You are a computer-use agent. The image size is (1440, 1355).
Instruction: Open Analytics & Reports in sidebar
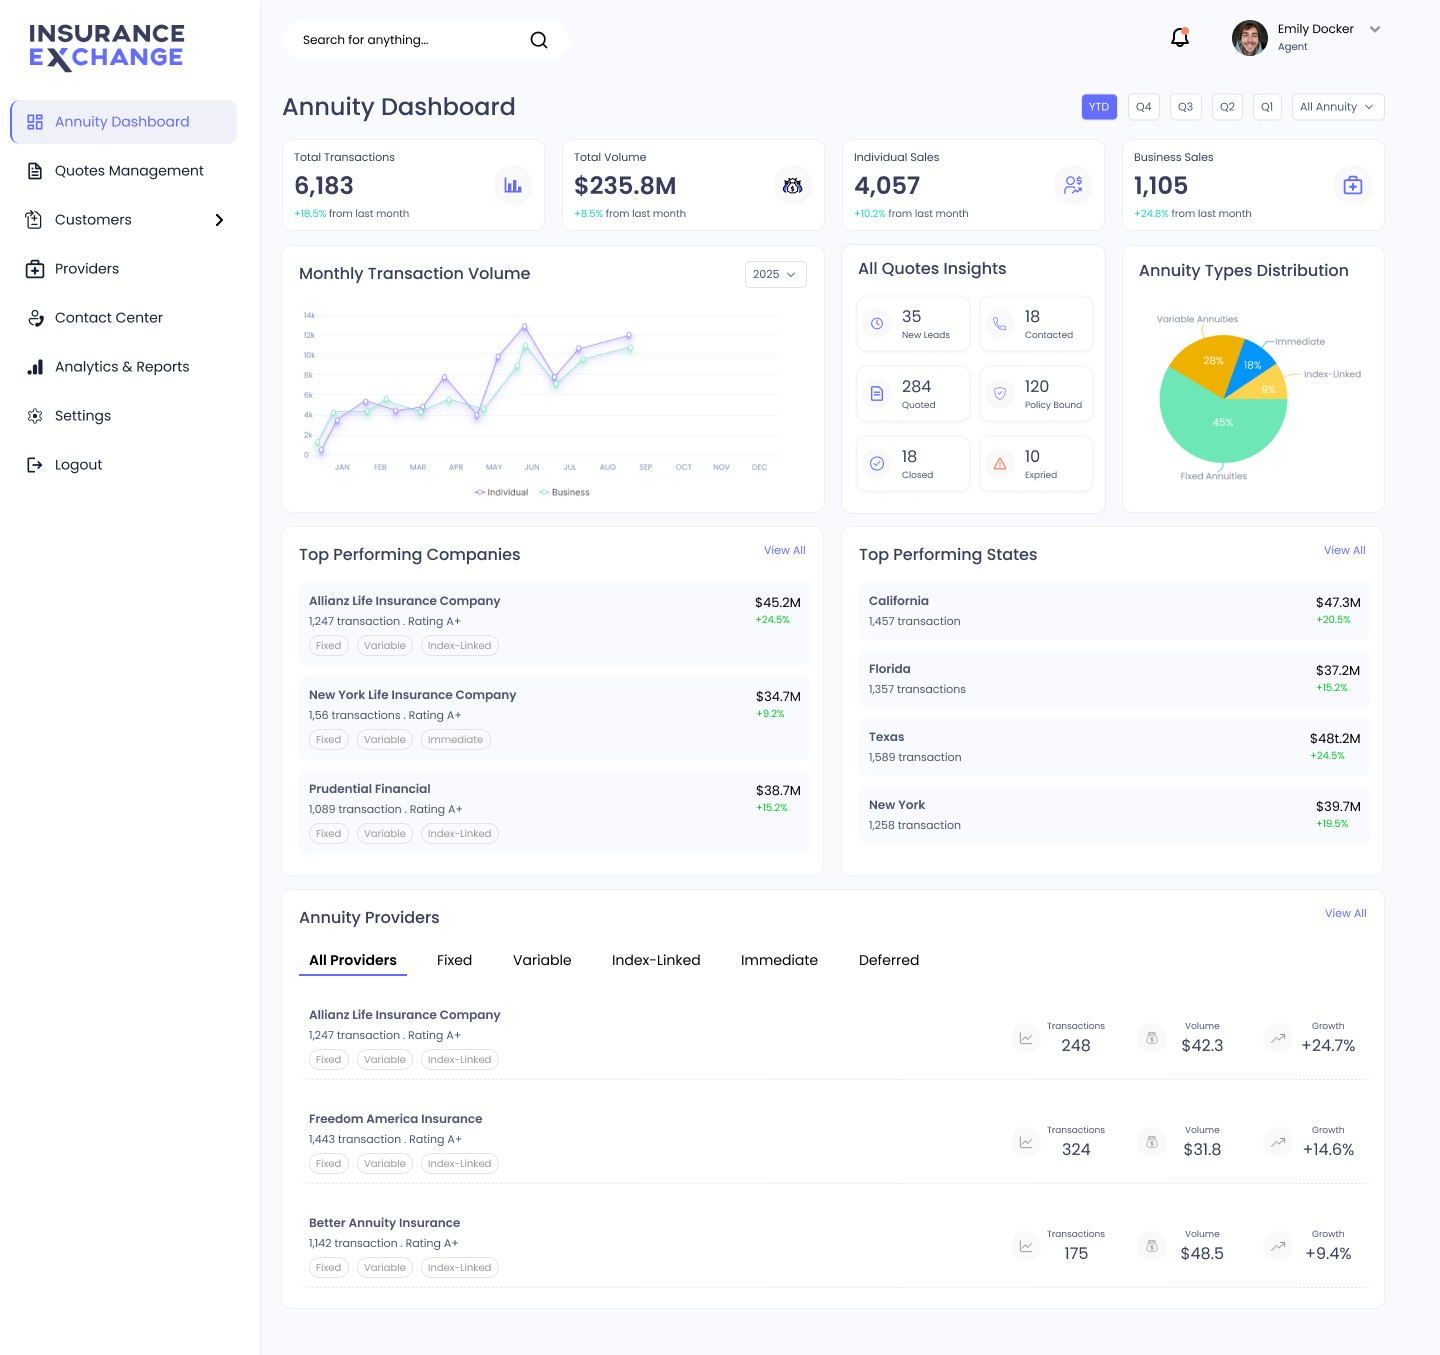124,367
